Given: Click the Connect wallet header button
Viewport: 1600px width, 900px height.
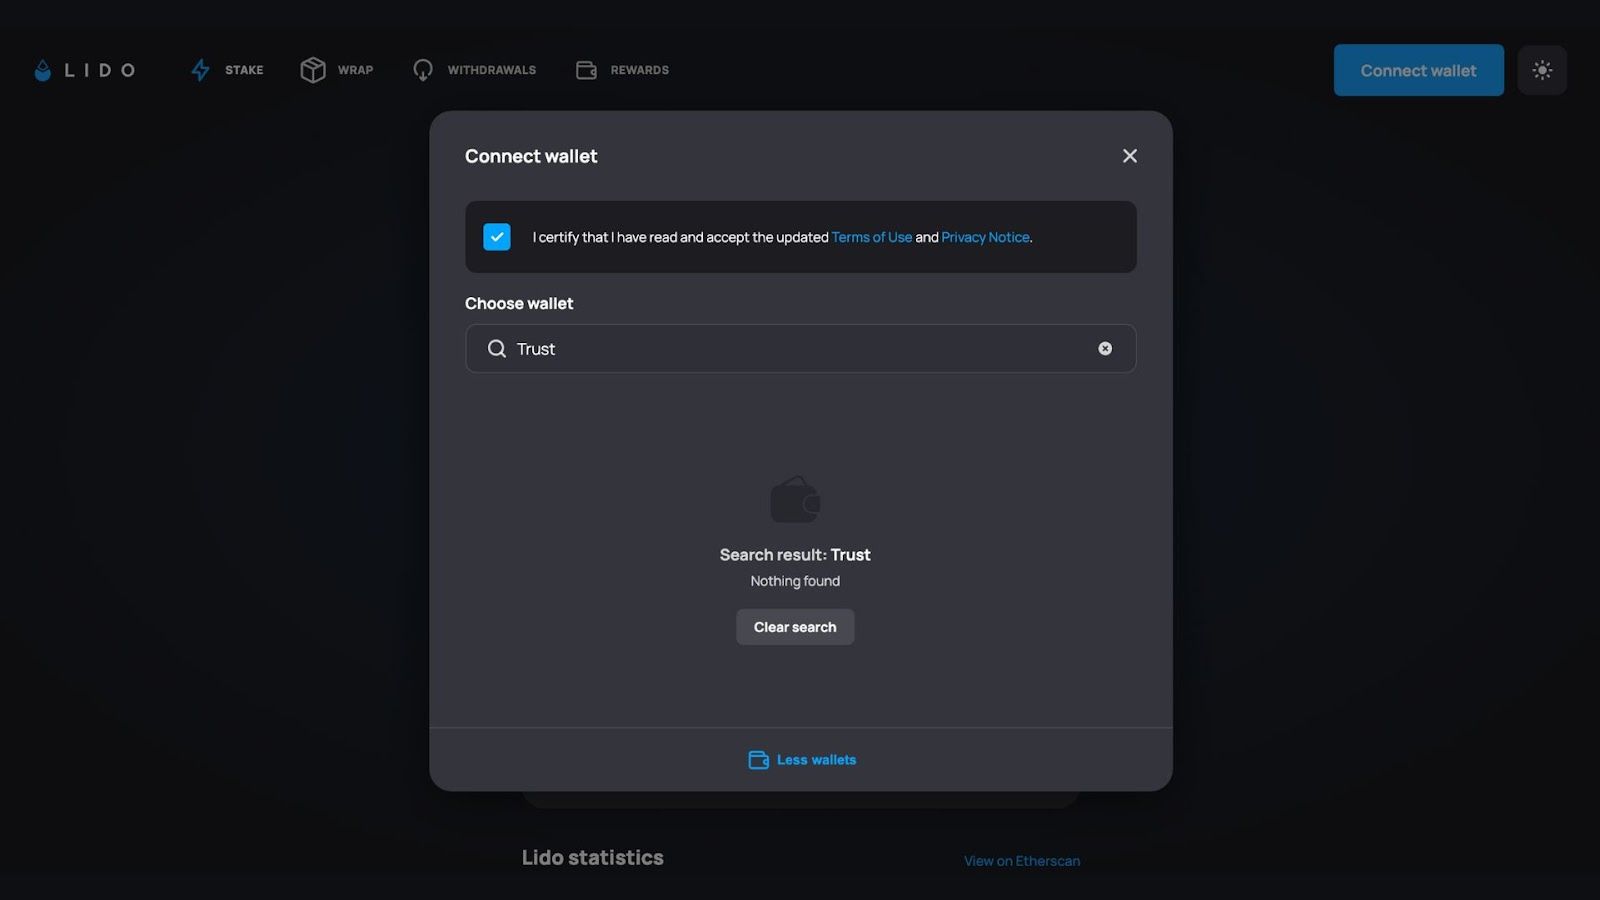Looking at the screenshot, I should [x=1418, y=70].
